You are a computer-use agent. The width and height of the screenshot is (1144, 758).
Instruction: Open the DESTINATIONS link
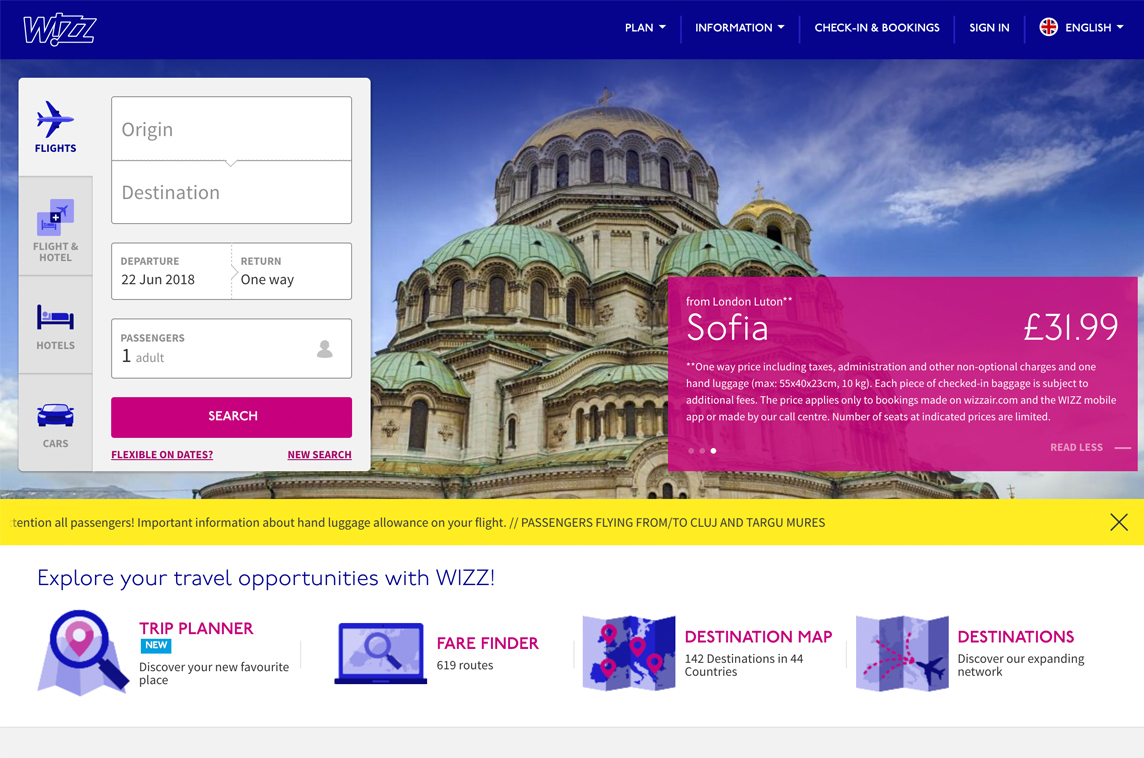(1016, 637)
